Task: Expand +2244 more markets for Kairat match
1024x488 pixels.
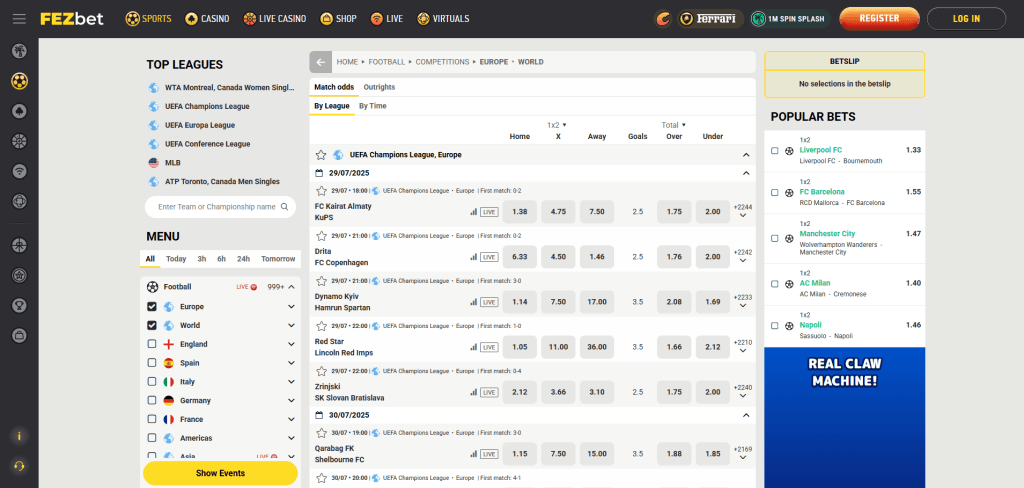Action: [x=743, y=210]
